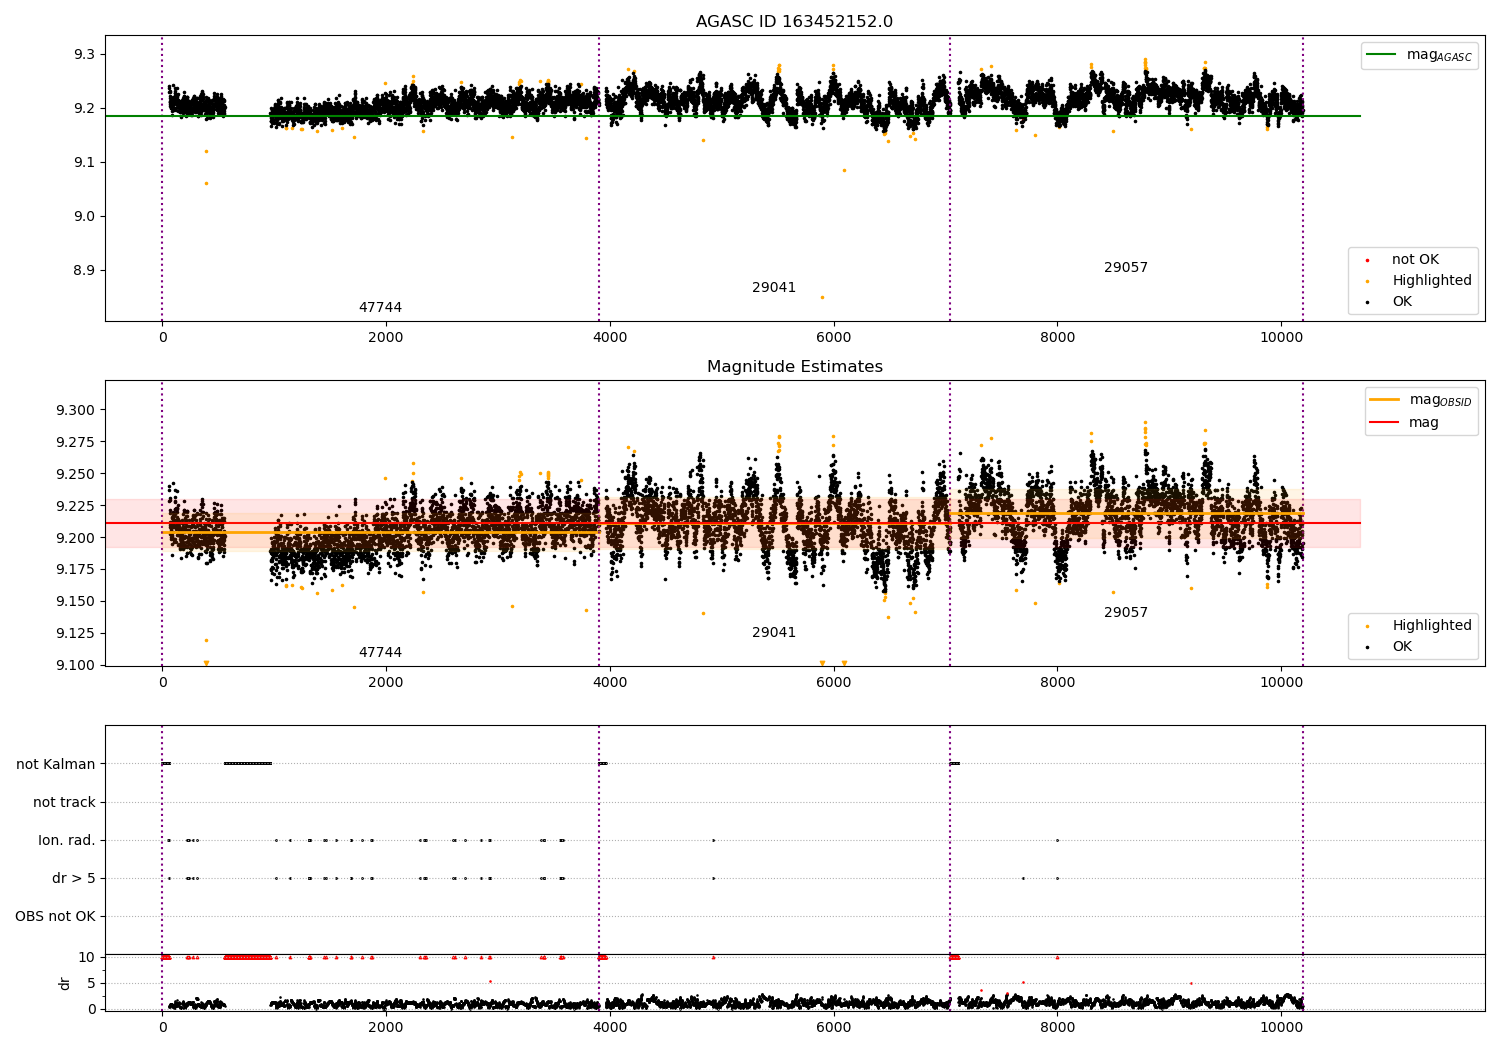Click the 9.300 y-axis tick label
The image size is (1500, 1050).
click(76, 410)
